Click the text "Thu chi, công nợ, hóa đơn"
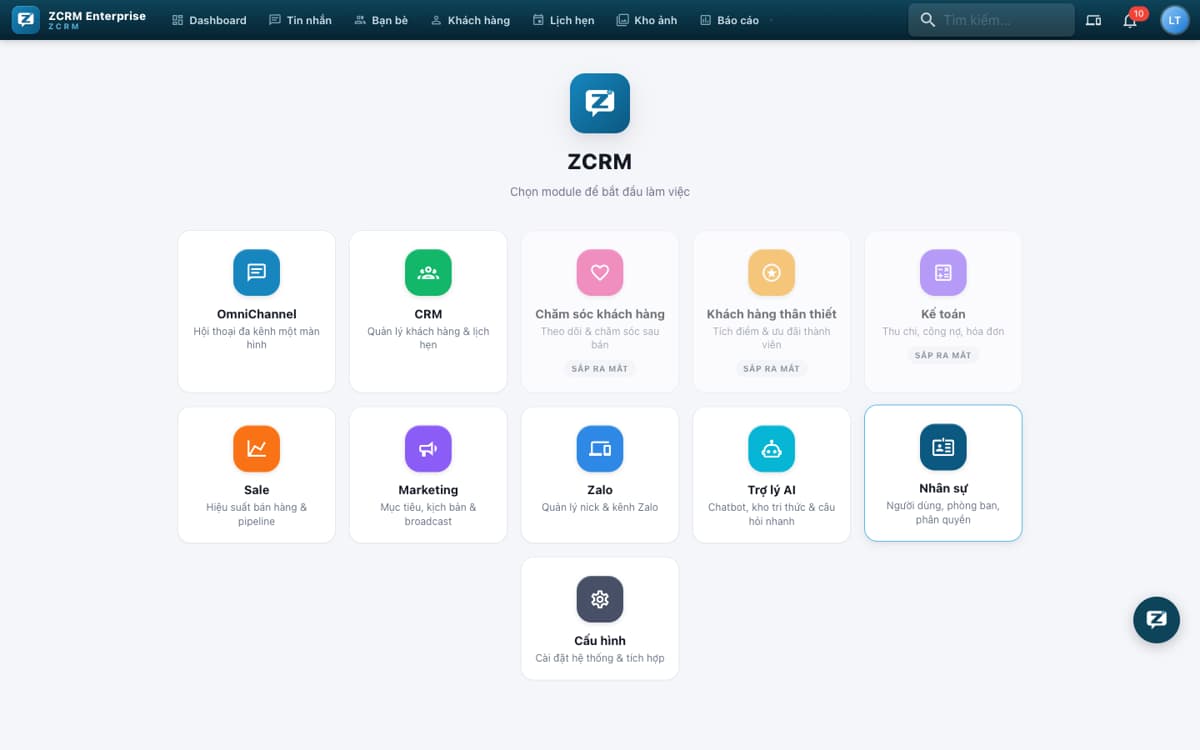 943,331
